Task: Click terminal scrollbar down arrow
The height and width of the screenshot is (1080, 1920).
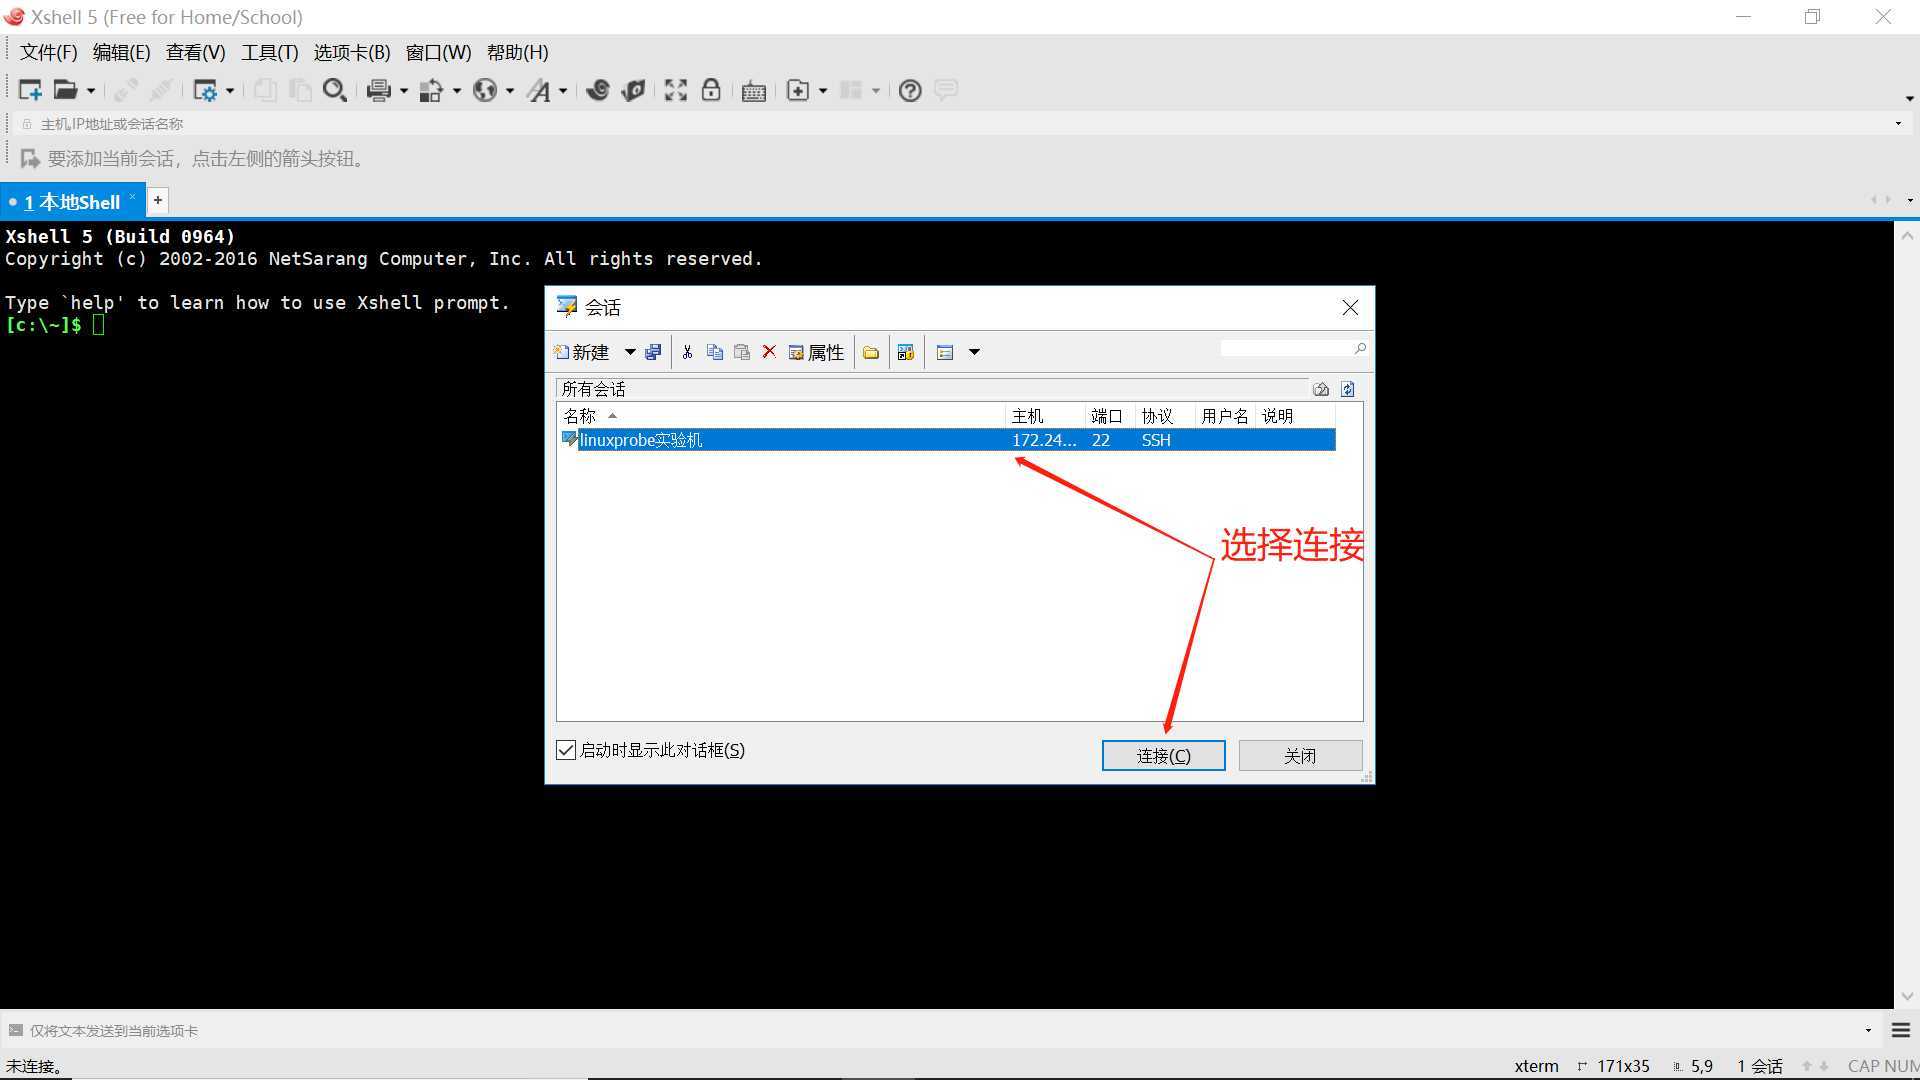Action: click(x=1907, y=996)
